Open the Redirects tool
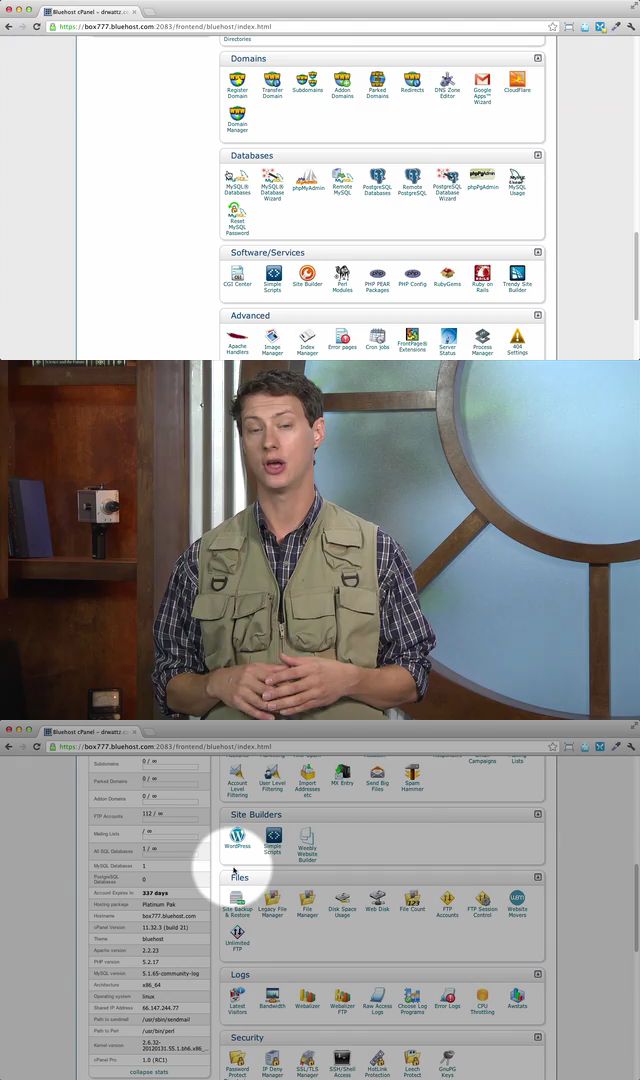Image resolution: width=640 pixels, height=1080 pixels. 412,82
